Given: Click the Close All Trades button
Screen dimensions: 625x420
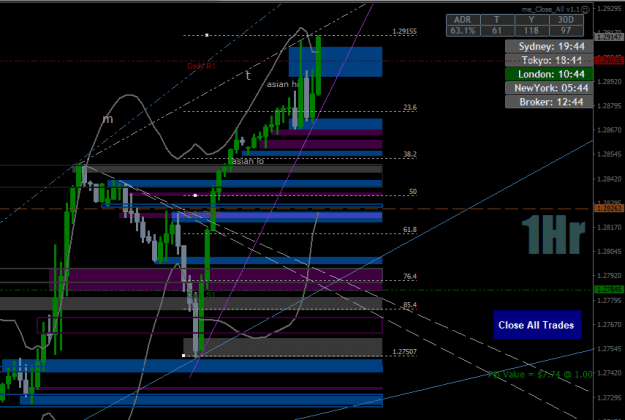Looking at the screenshot, I should tap(537, 325).
